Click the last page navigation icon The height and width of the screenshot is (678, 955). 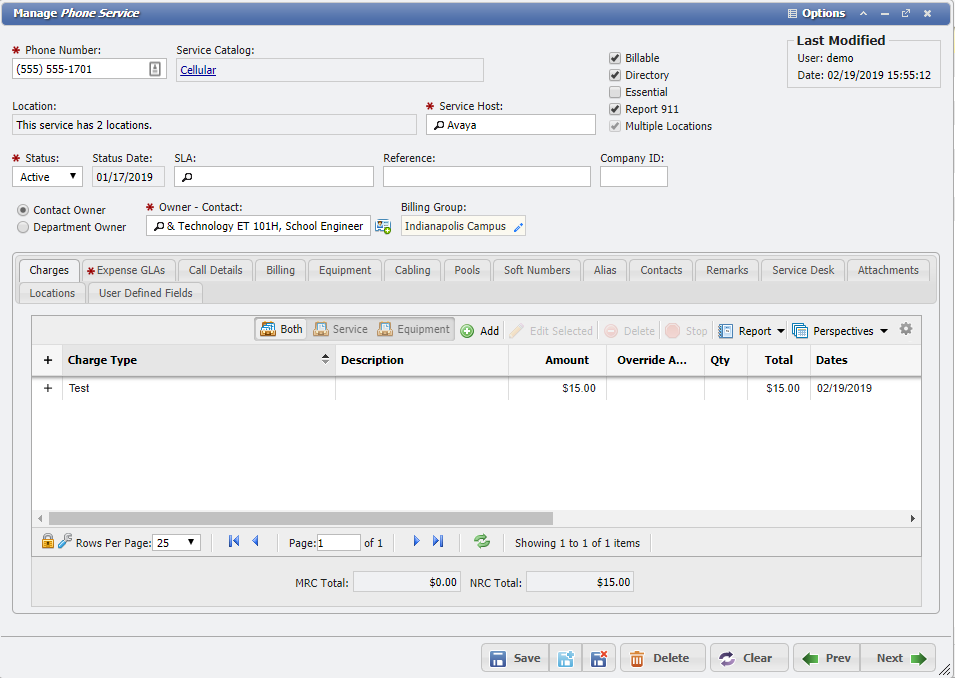tap(437, 541)
